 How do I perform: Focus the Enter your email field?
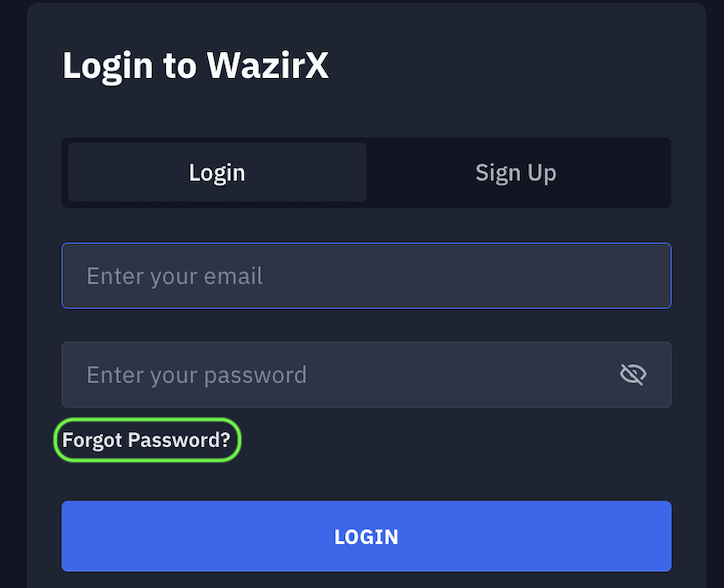click(x=366, y=276)
